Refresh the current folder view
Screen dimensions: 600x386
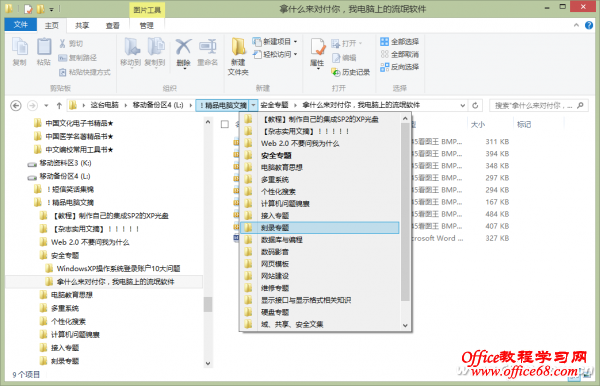point(475,105)
